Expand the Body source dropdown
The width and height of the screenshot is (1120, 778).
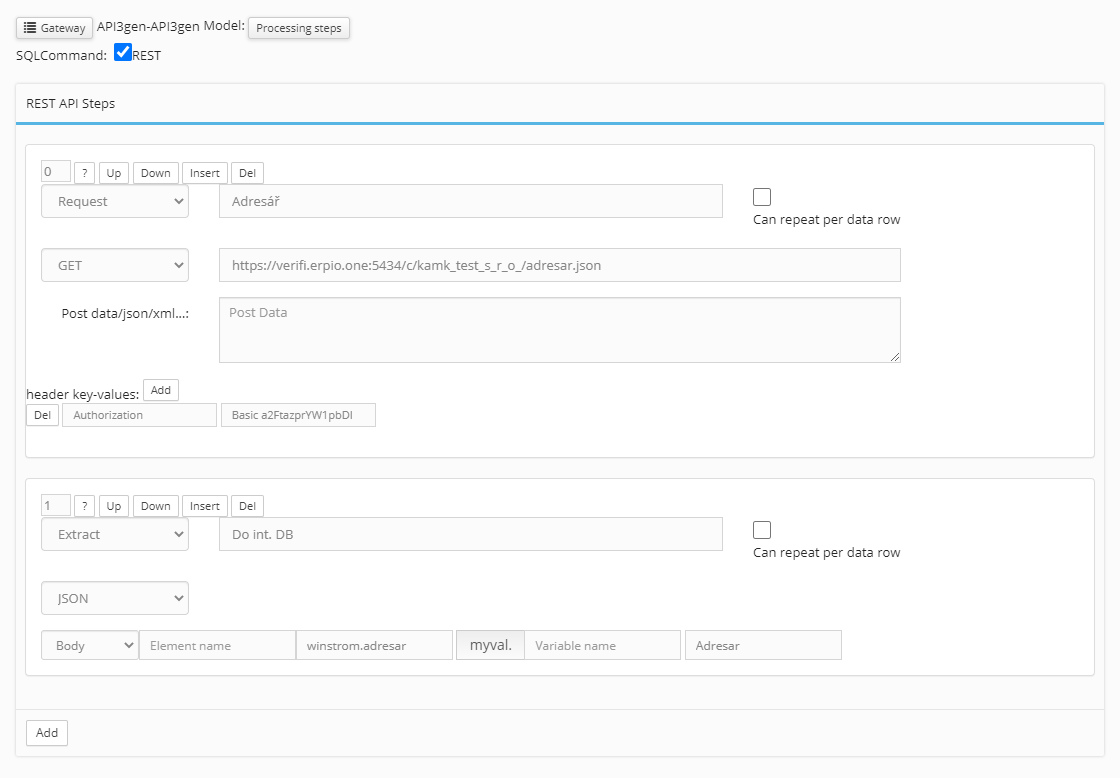[x=90, y=645]
